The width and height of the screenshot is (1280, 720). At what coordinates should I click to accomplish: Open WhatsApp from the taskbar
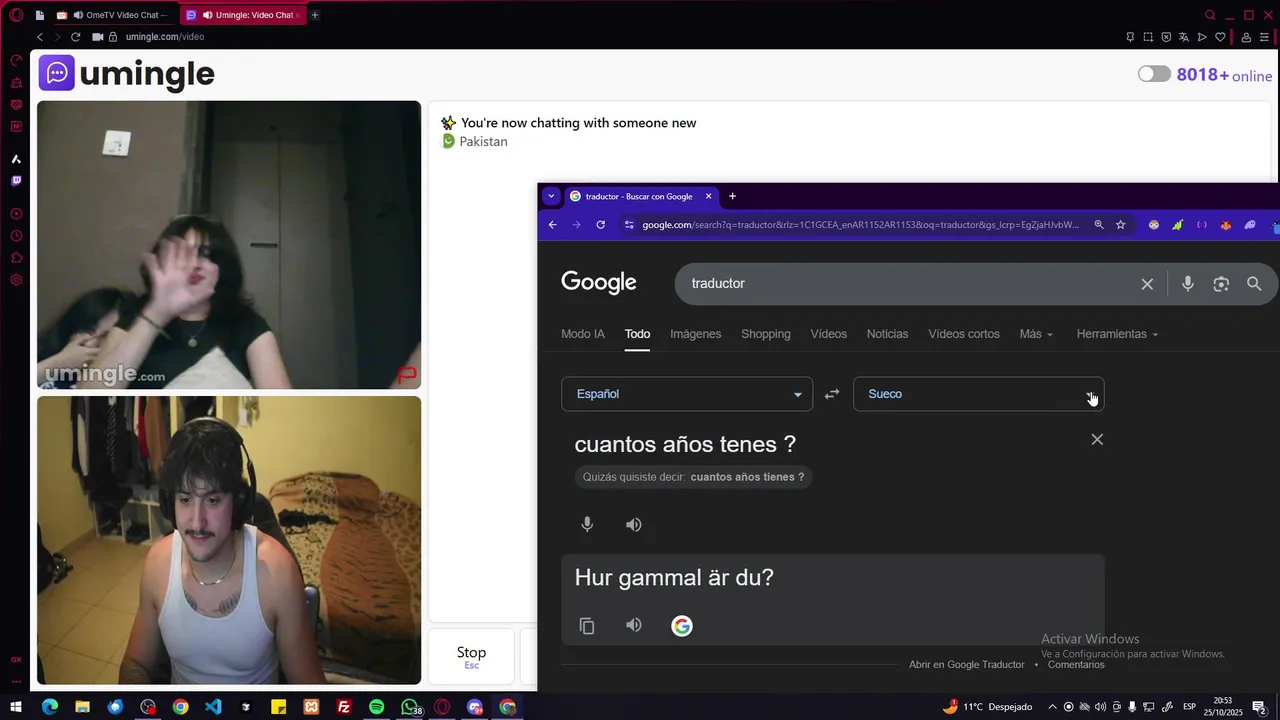pyautogui.click(x=410, y=707)
